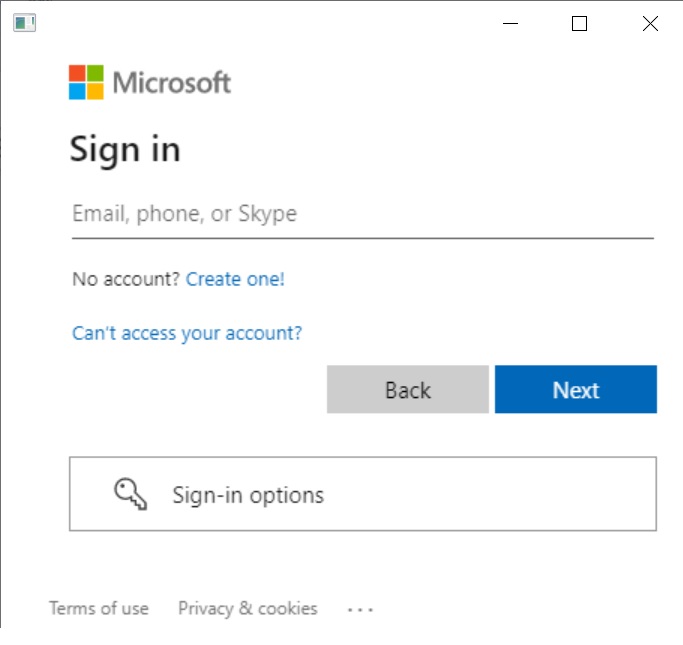Focus the Email, phone, or Skype field

(x=362, y=215)
